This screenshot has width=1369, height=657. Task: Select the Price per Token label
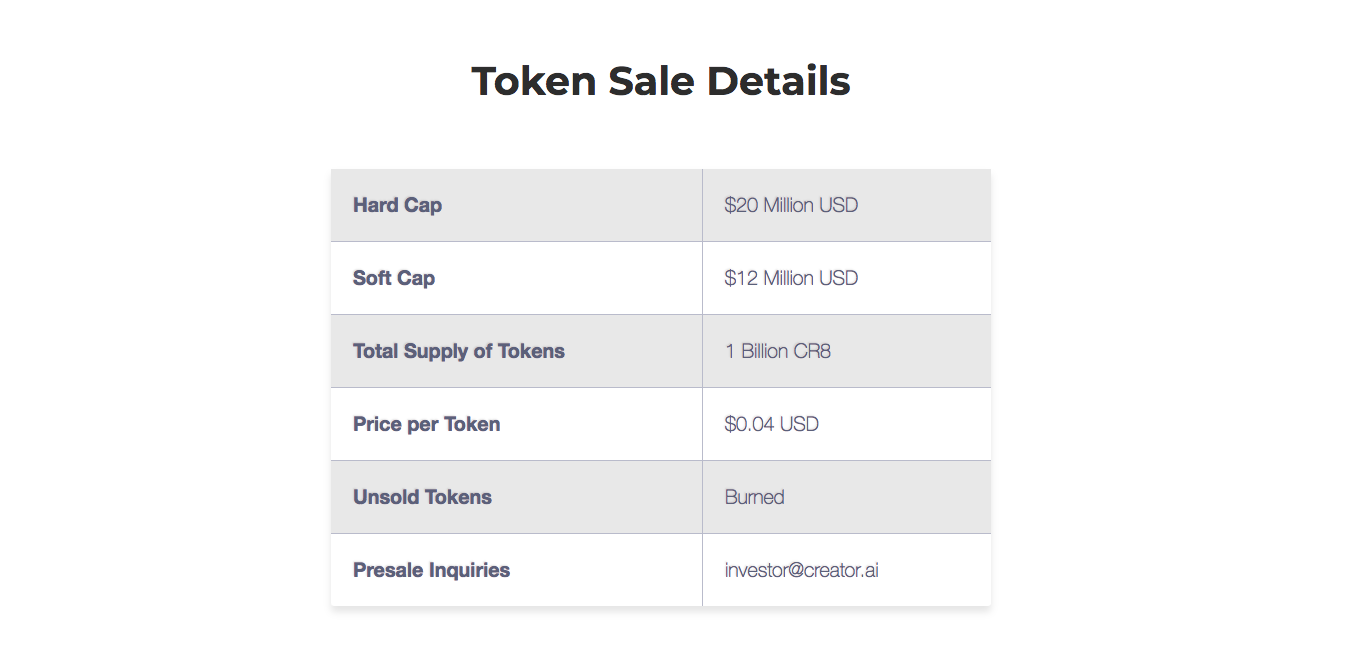click(x=426, y=424)
